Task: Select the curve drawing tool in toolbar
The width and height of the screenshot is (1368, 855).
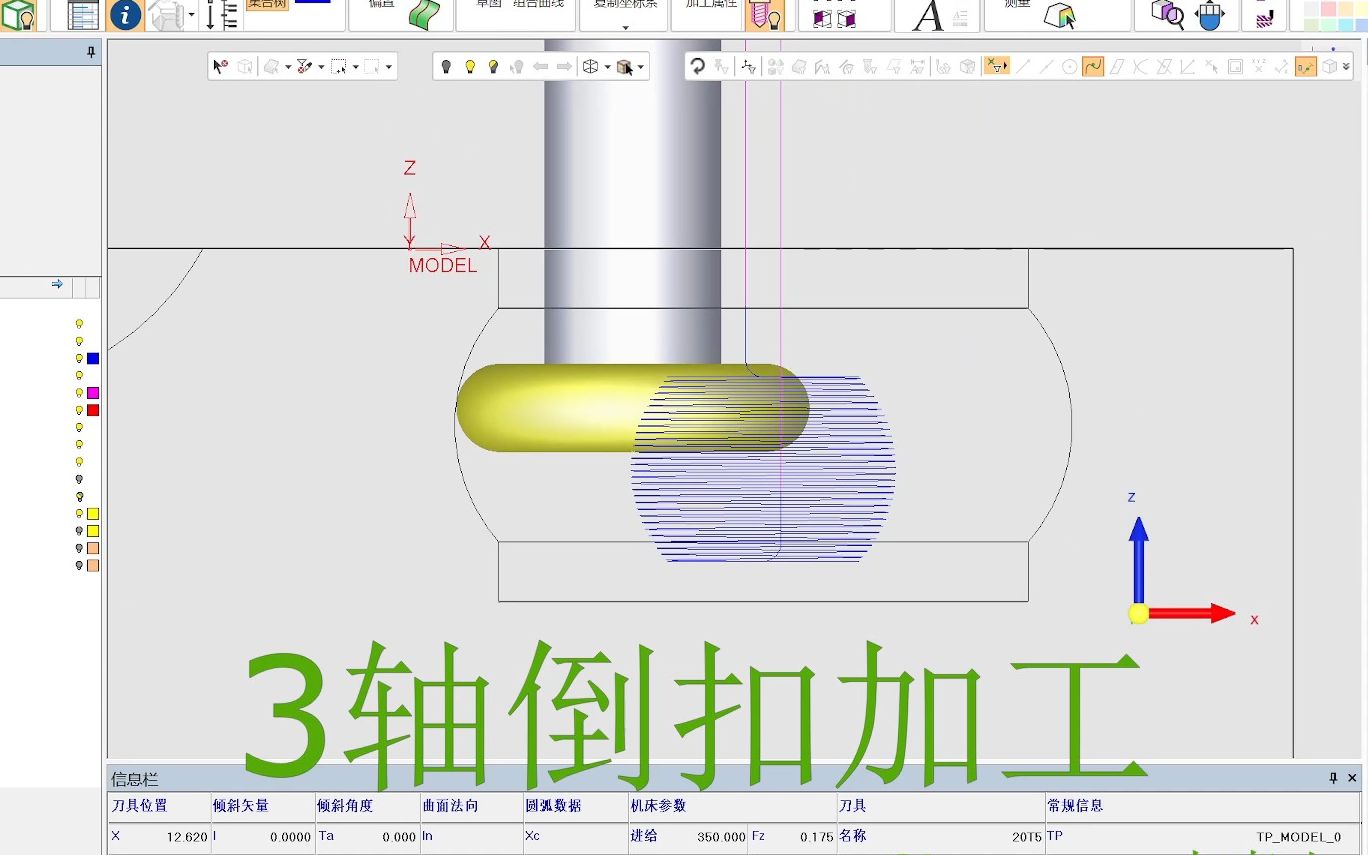Action: (x=1093, y=67)
